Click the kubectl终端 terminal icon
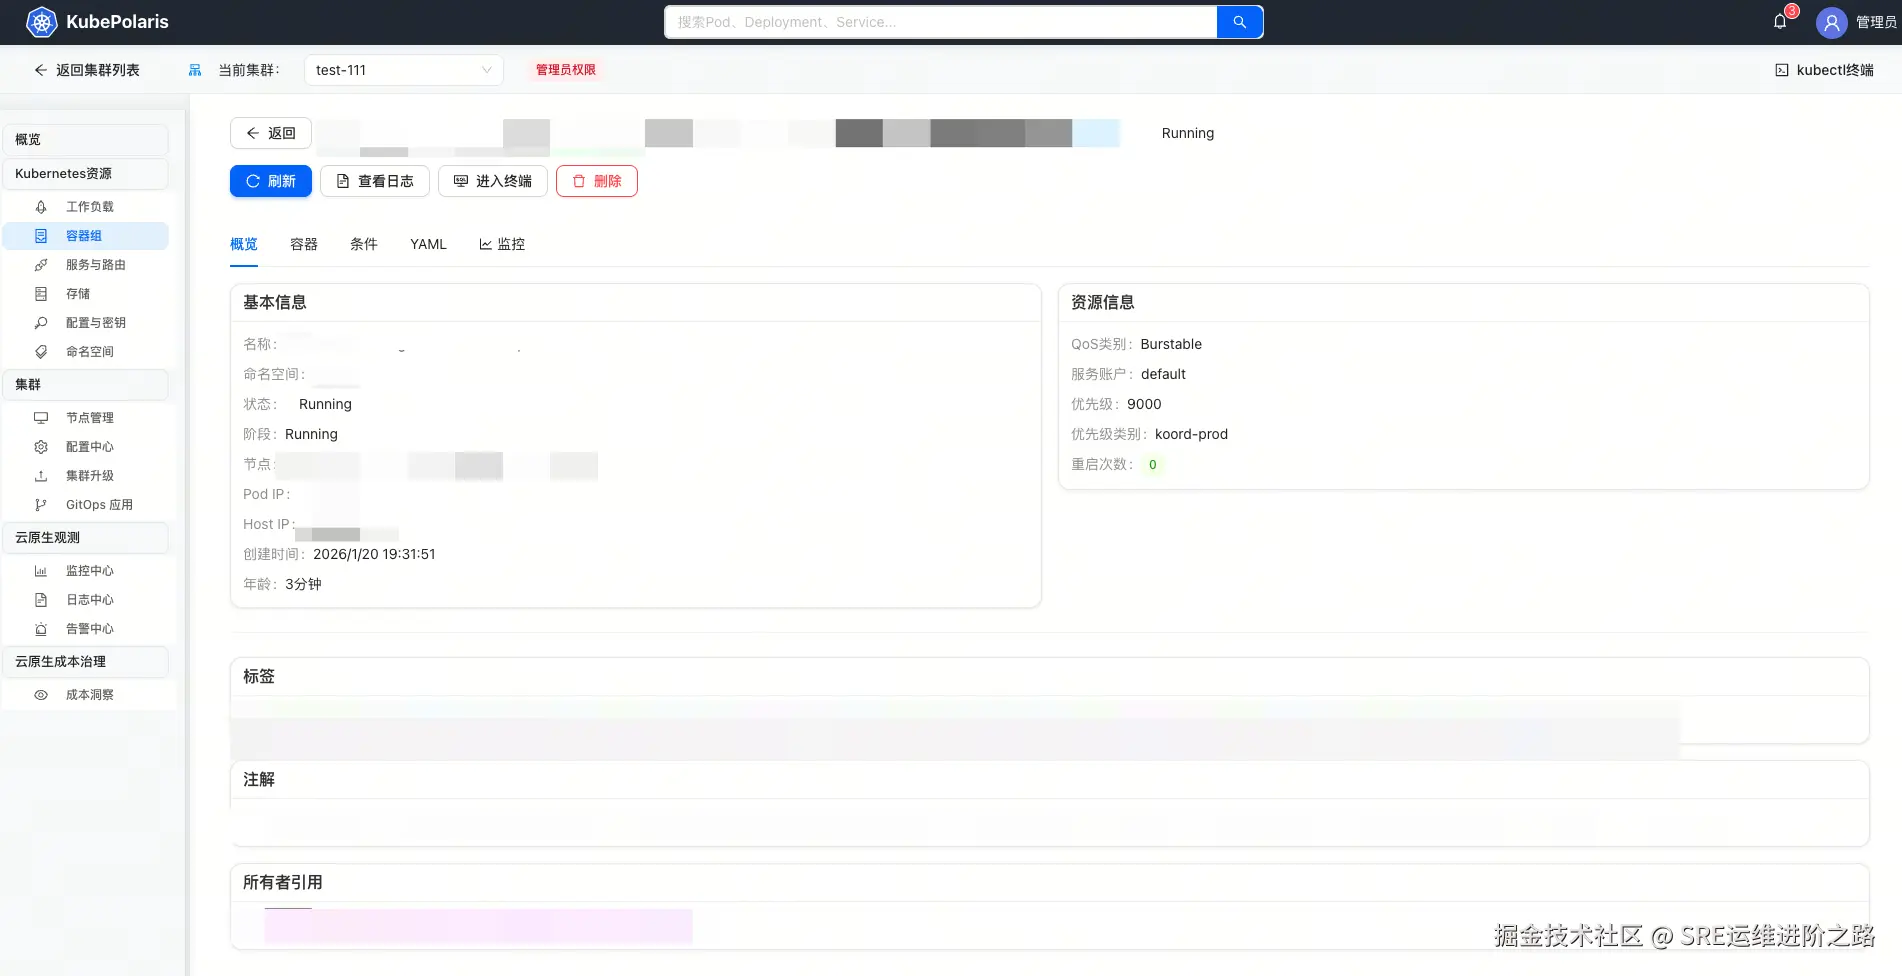This screenshot has height=976, width=1902. point(1782,70)
